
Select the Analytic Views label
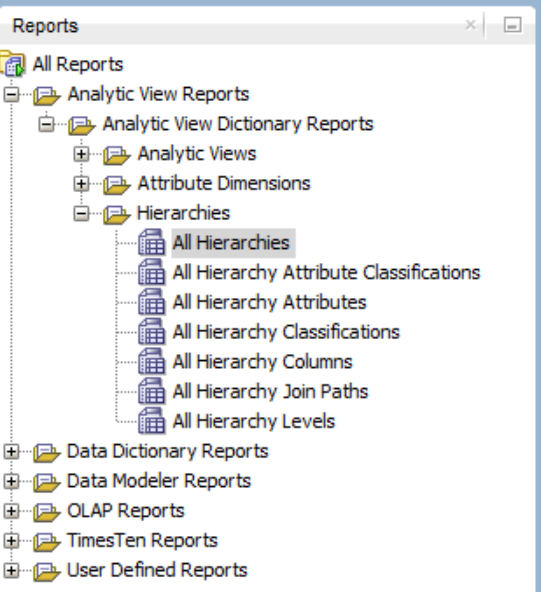(197, 154)
